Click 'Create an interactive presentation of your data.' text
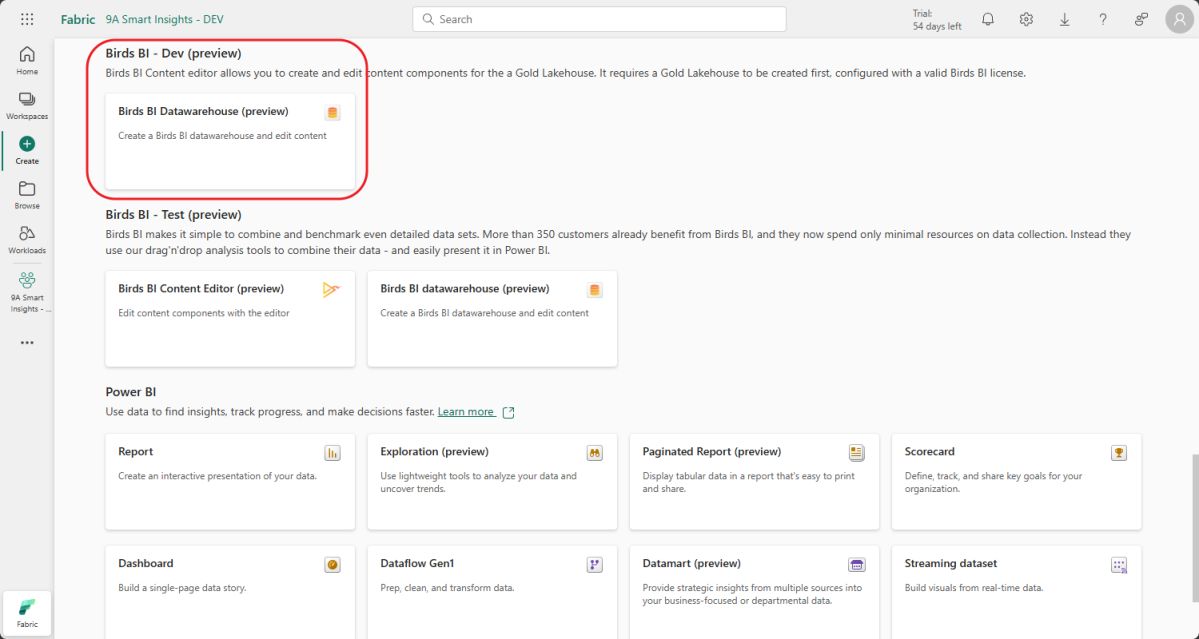This screenshot has width=1199, height=639. (x=217, y=476)
